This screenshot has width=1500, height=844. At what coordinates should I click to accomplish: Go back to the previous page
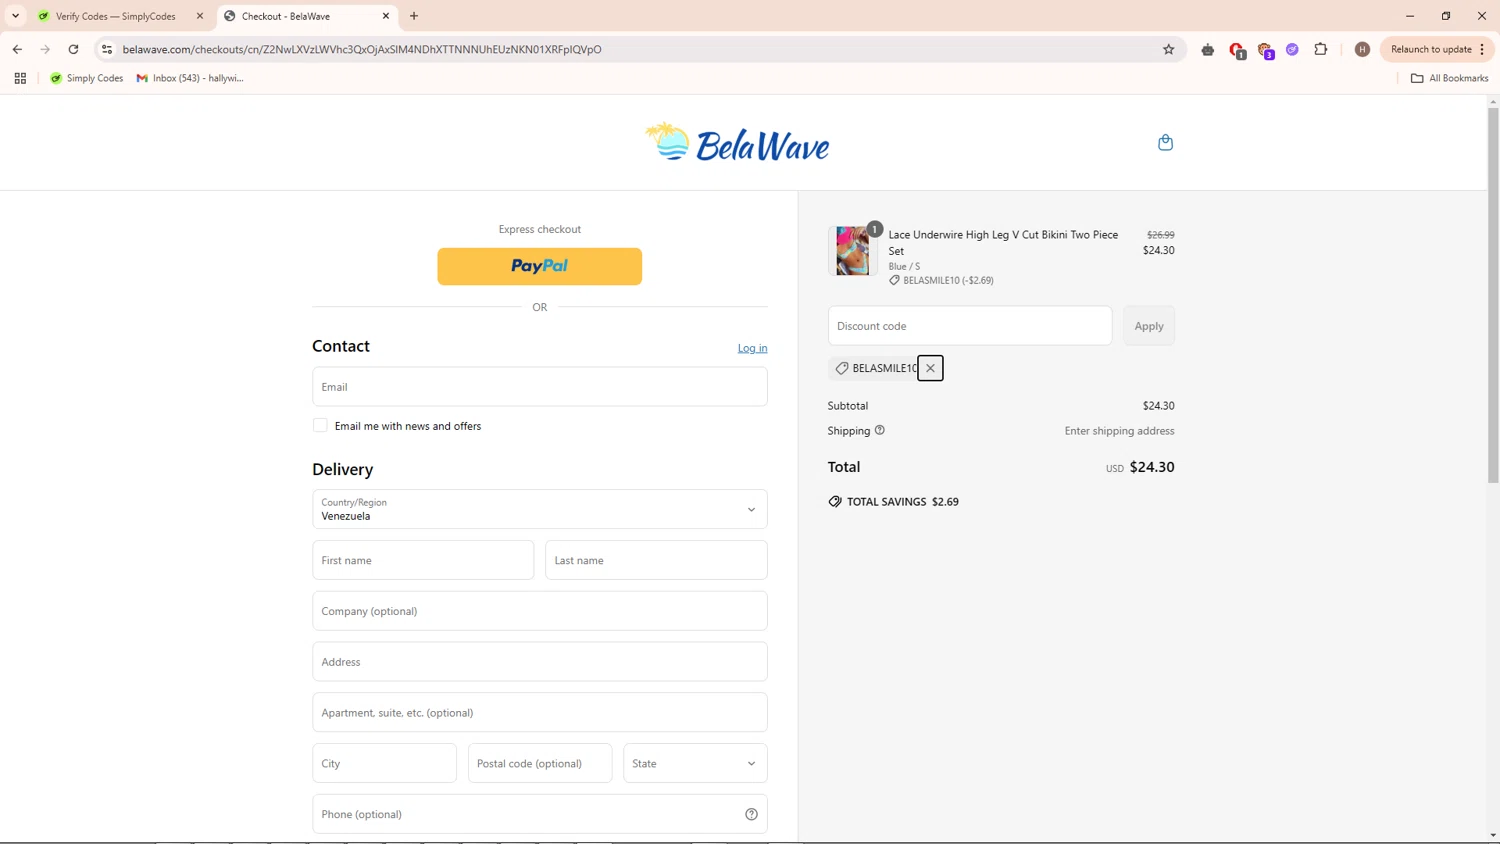coord(17,49)
